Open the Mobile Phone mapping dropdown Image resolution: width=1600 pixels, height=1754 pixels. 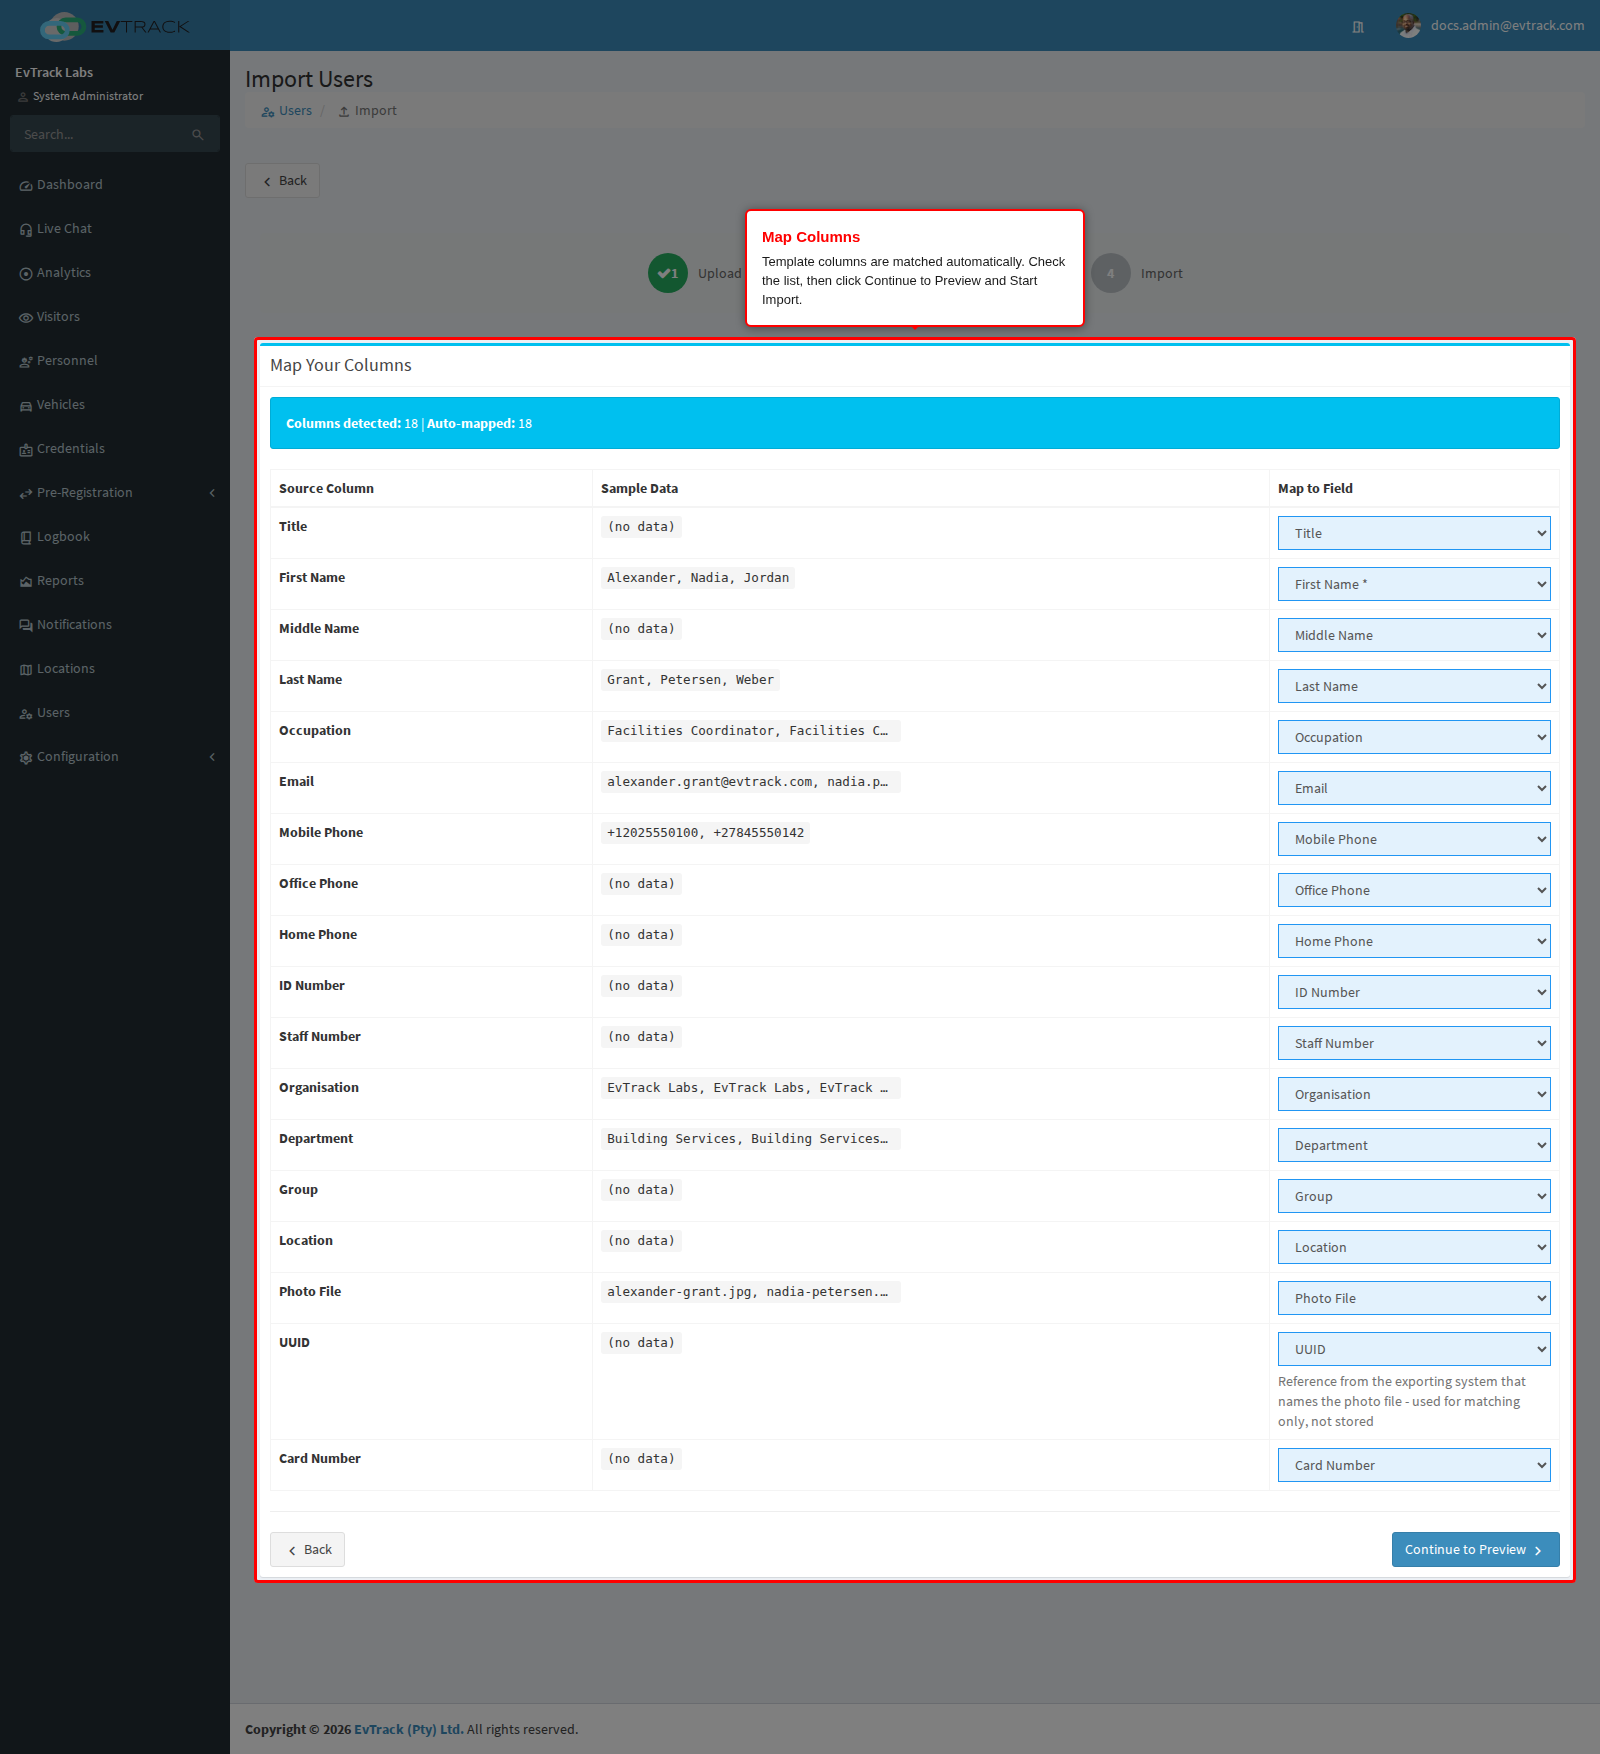pyautogui.click(x=1414, y=839)
